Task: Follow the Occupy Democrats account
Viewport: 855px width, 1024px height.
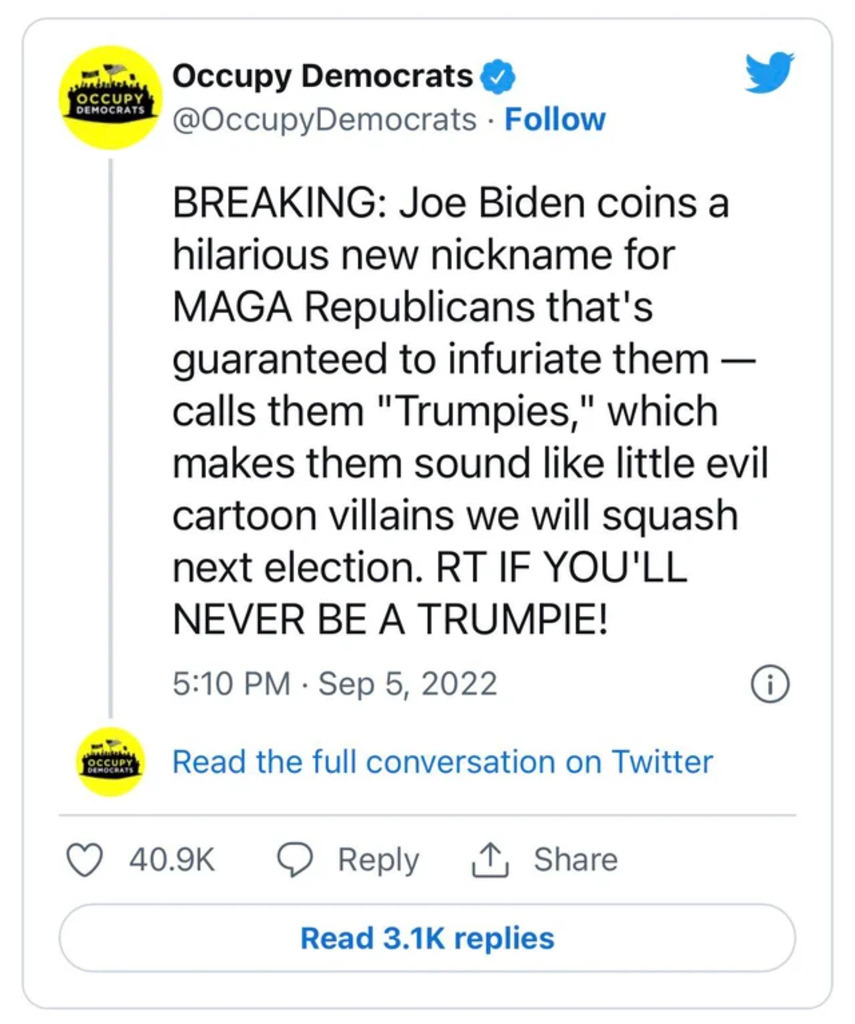Action: pyautogui.click(x=555, y=120)
